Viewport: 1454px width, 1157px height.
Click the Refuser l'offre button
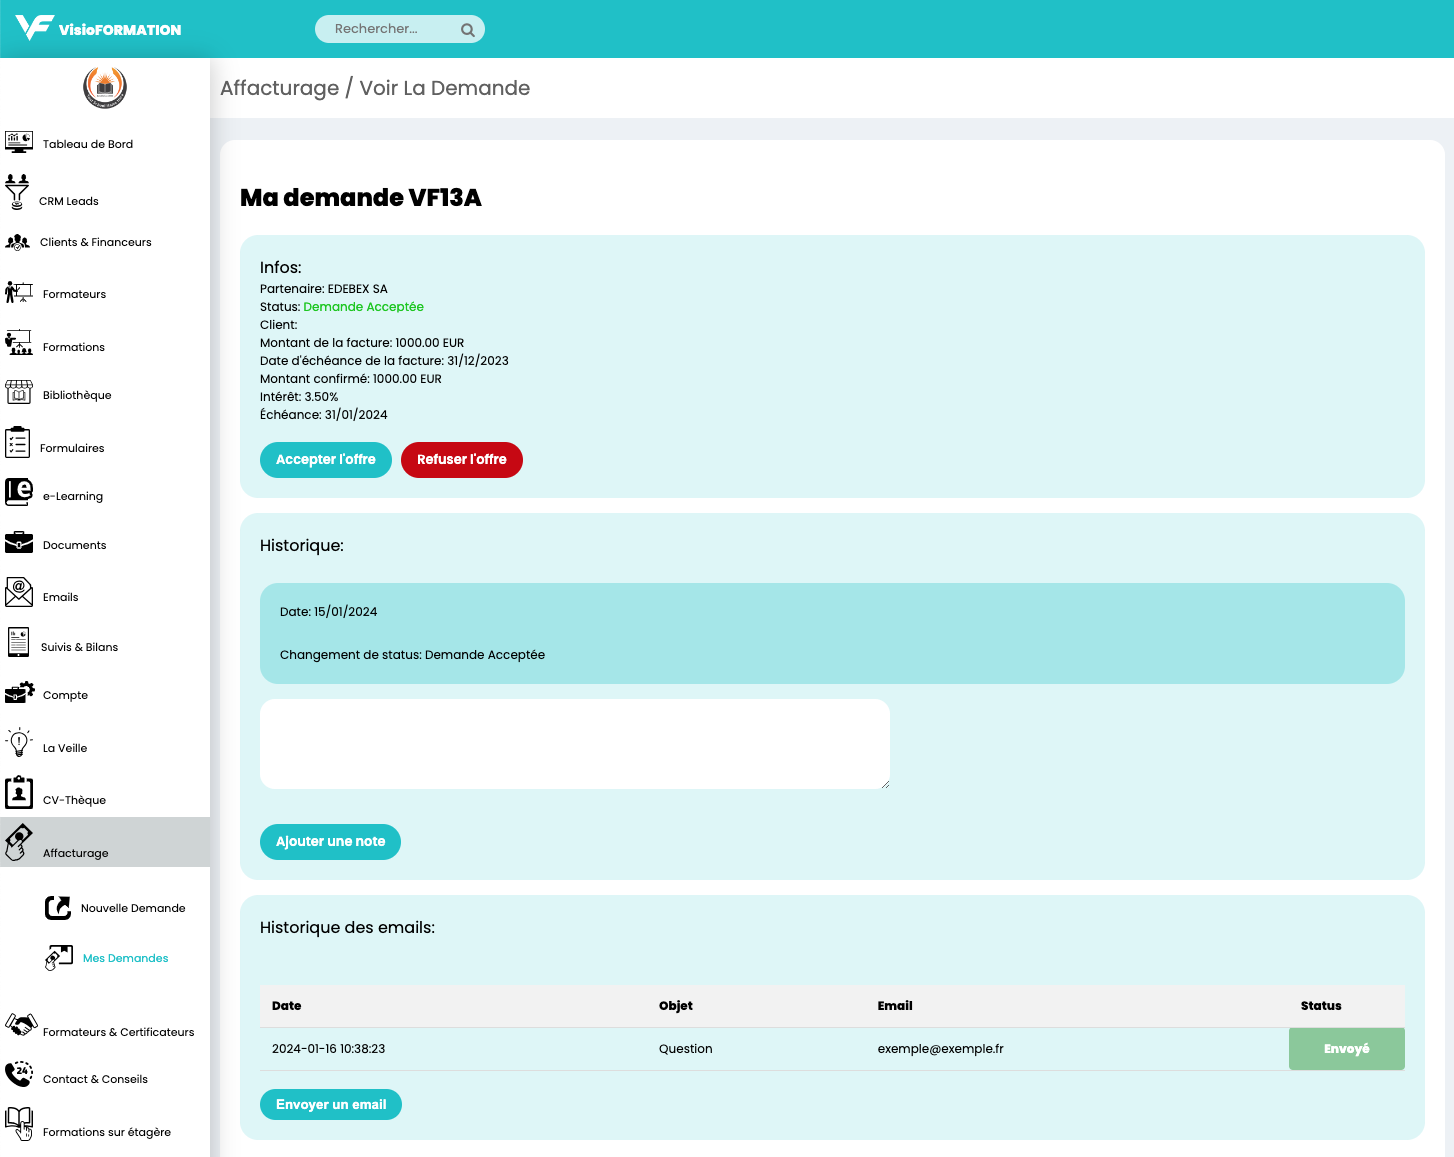pos(462,460)
